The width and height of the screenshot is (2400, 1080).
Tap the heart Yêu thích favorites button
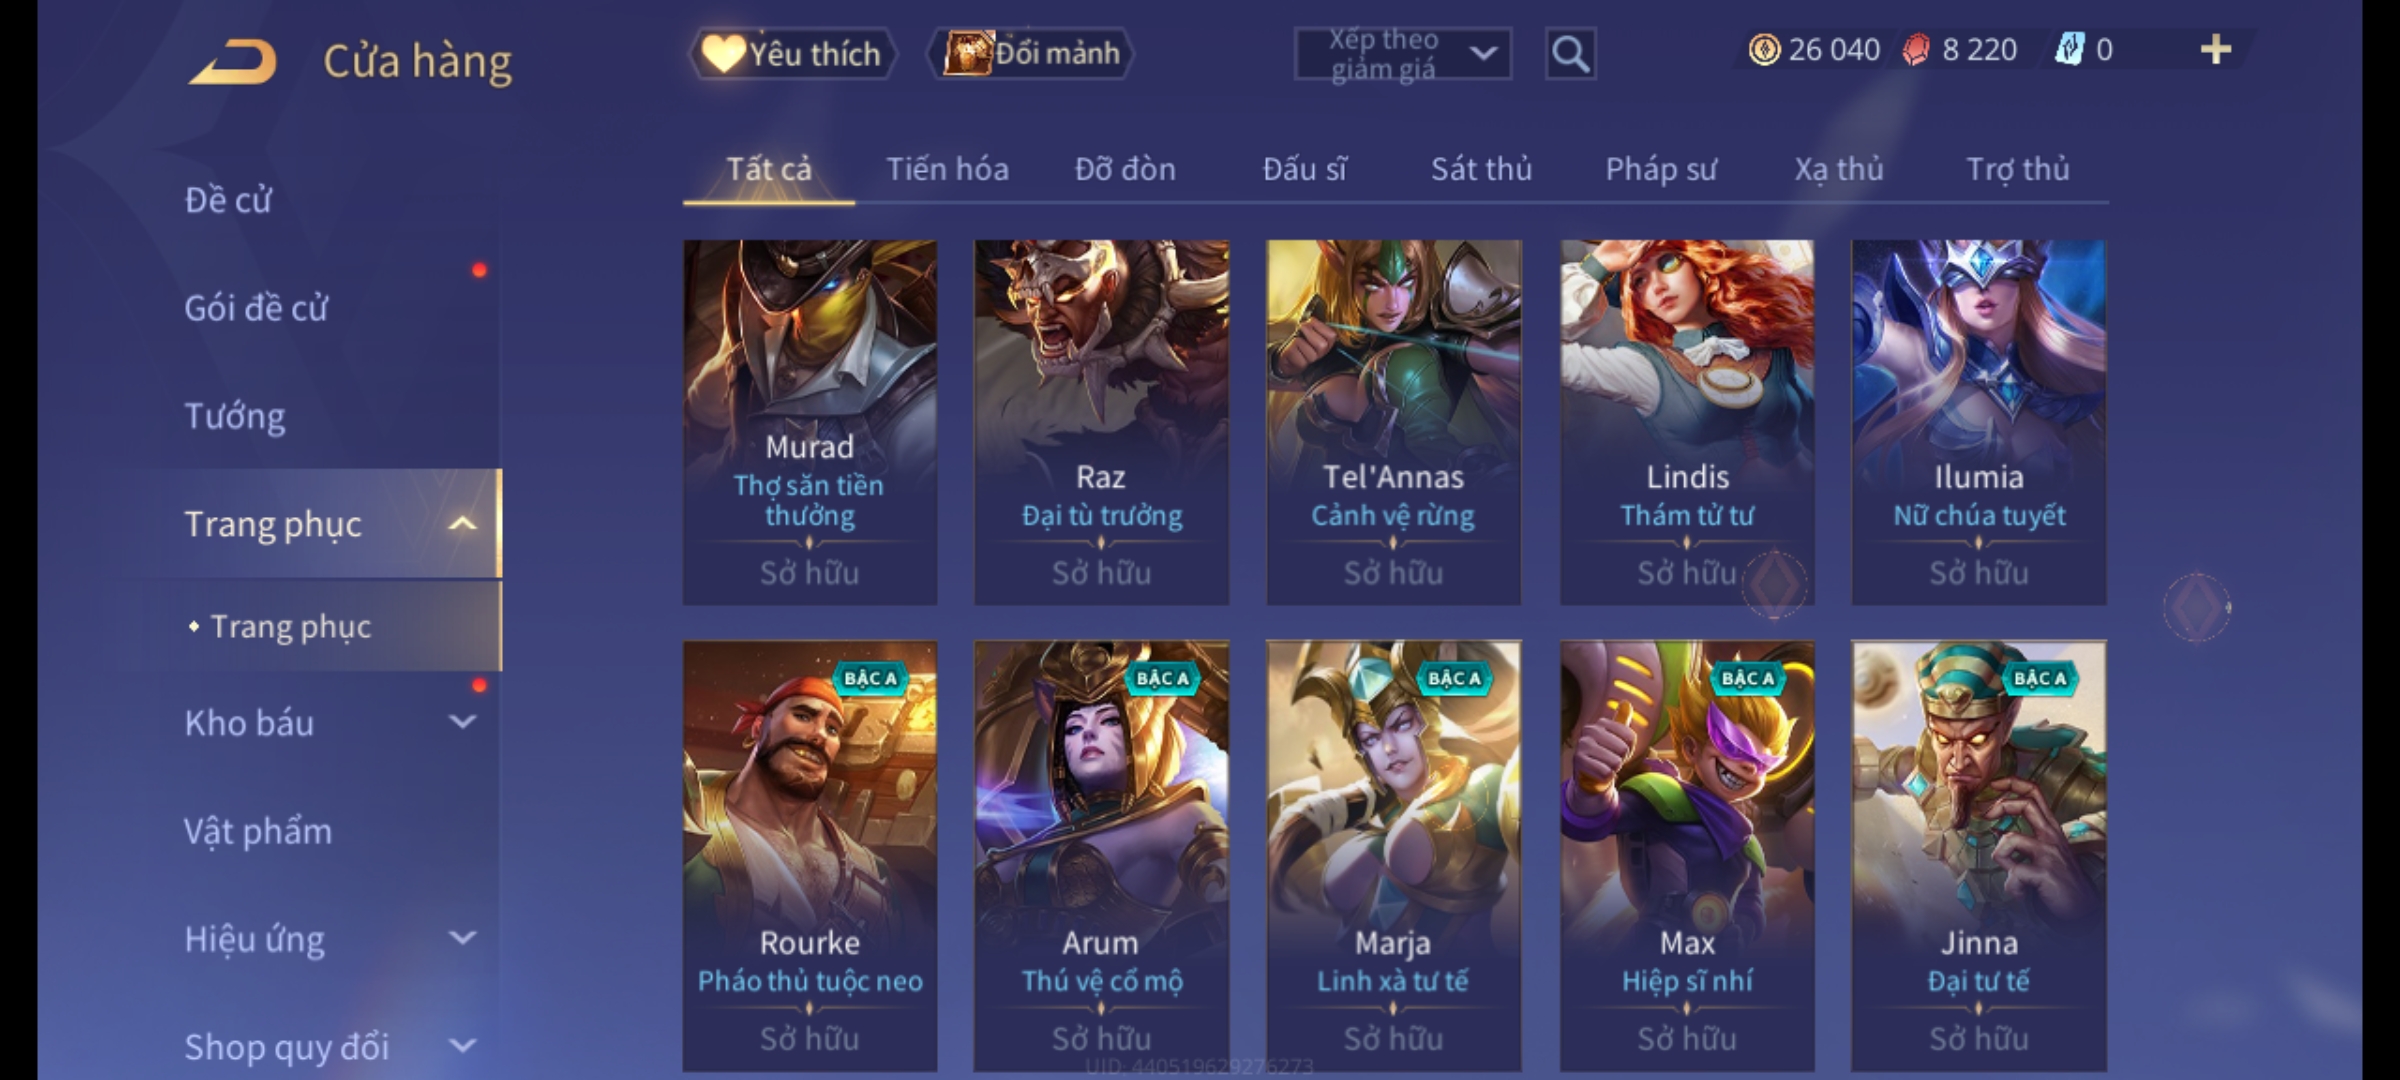pos(791,53)
